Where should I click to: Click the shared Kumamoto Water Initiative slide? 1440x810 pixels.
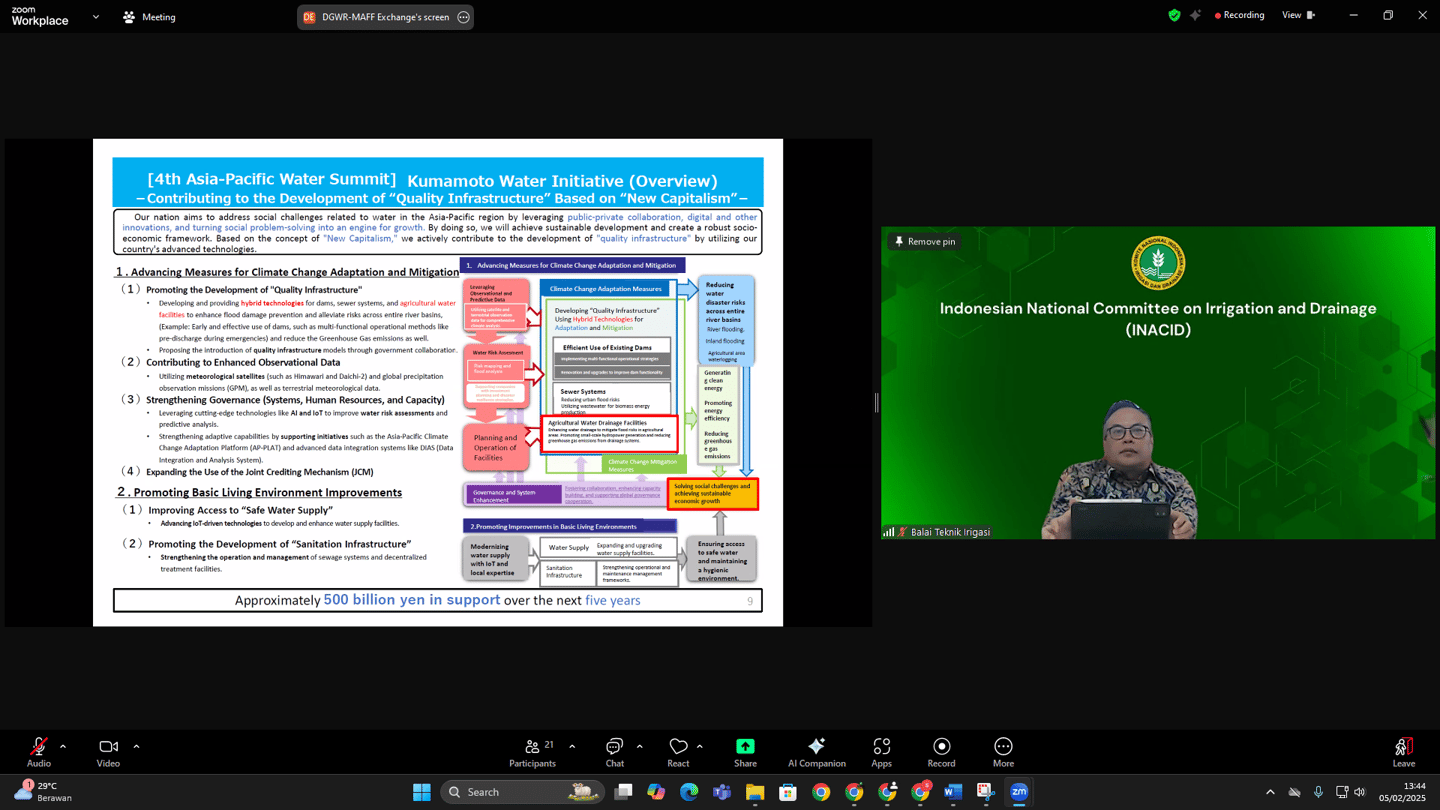click(438, 383)
